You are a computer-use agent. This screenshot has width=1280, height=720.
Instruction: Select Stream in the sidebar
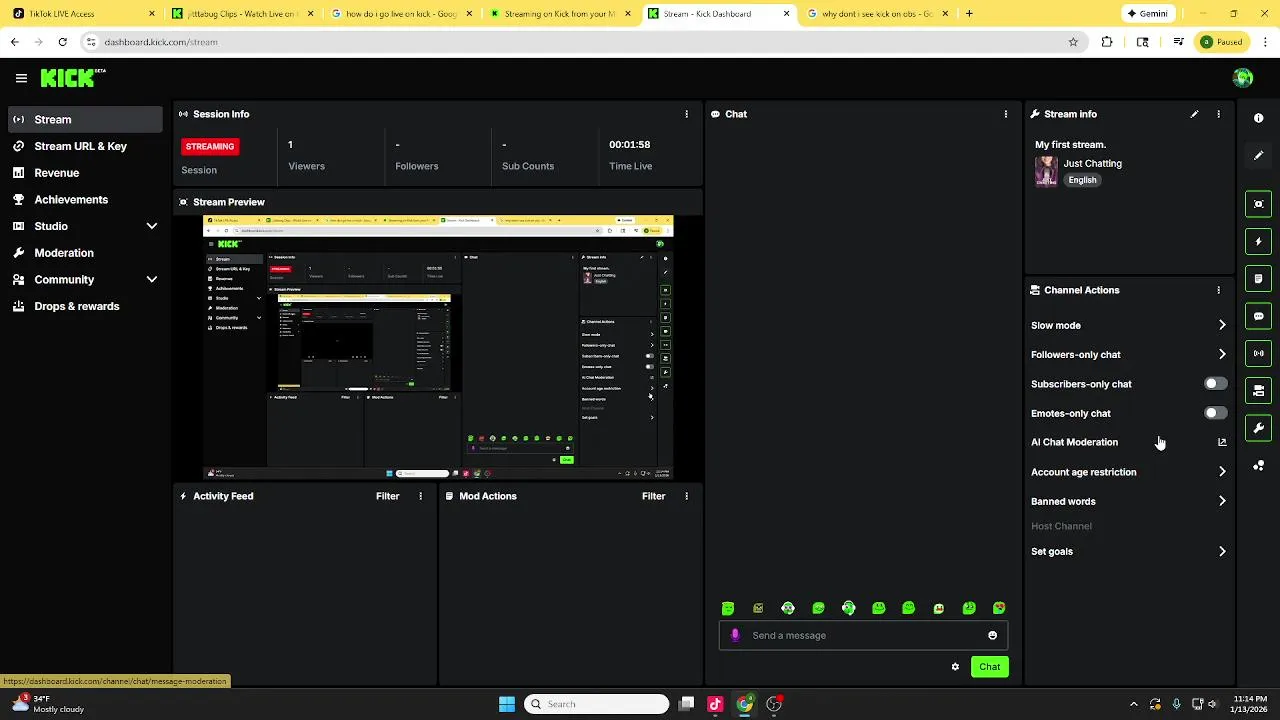click(x=85, y=119)
